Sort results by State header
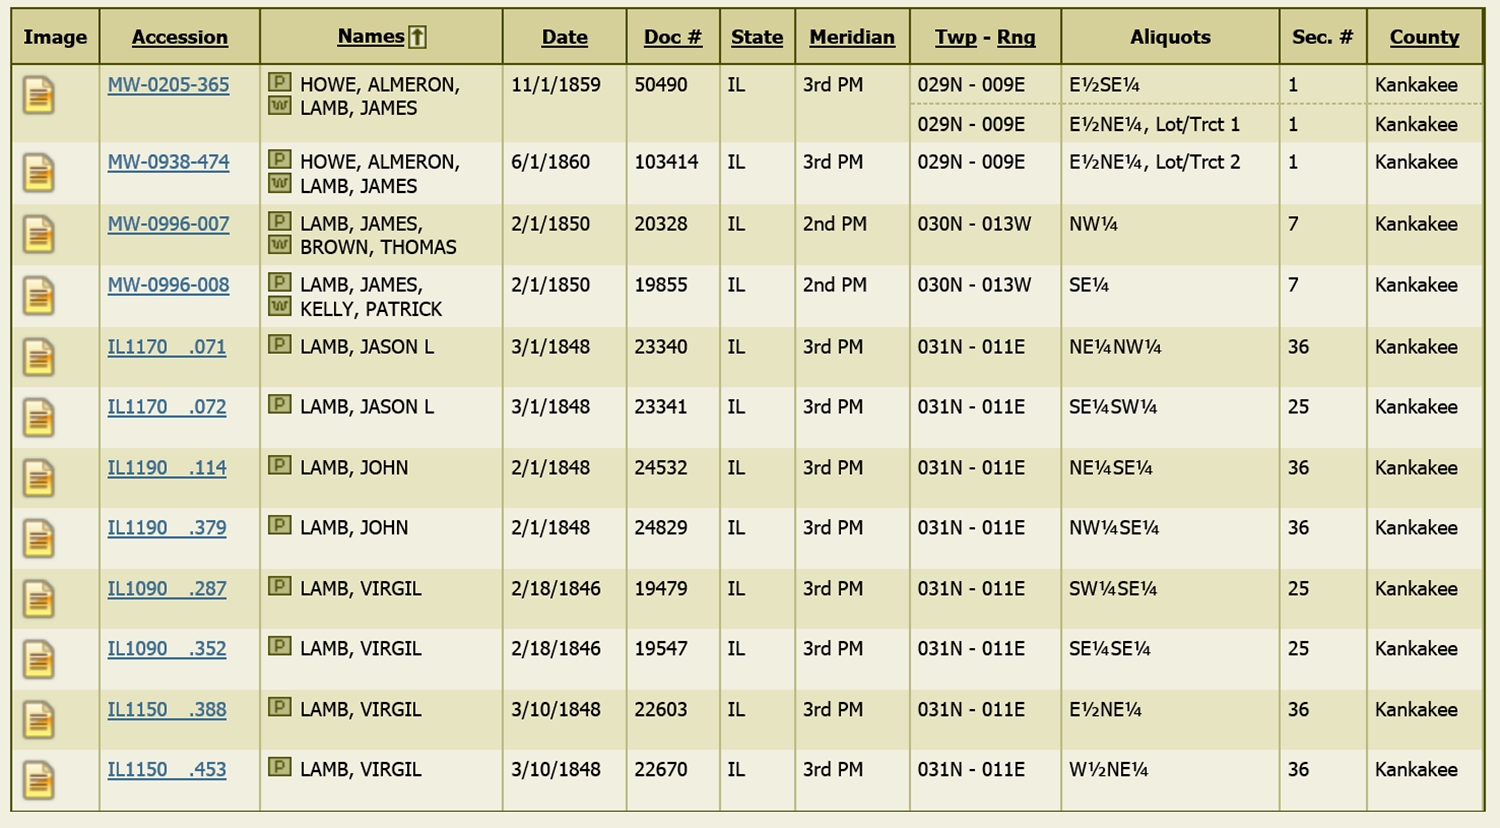This screenshot has width=1500, height=828. pos(757,37)
